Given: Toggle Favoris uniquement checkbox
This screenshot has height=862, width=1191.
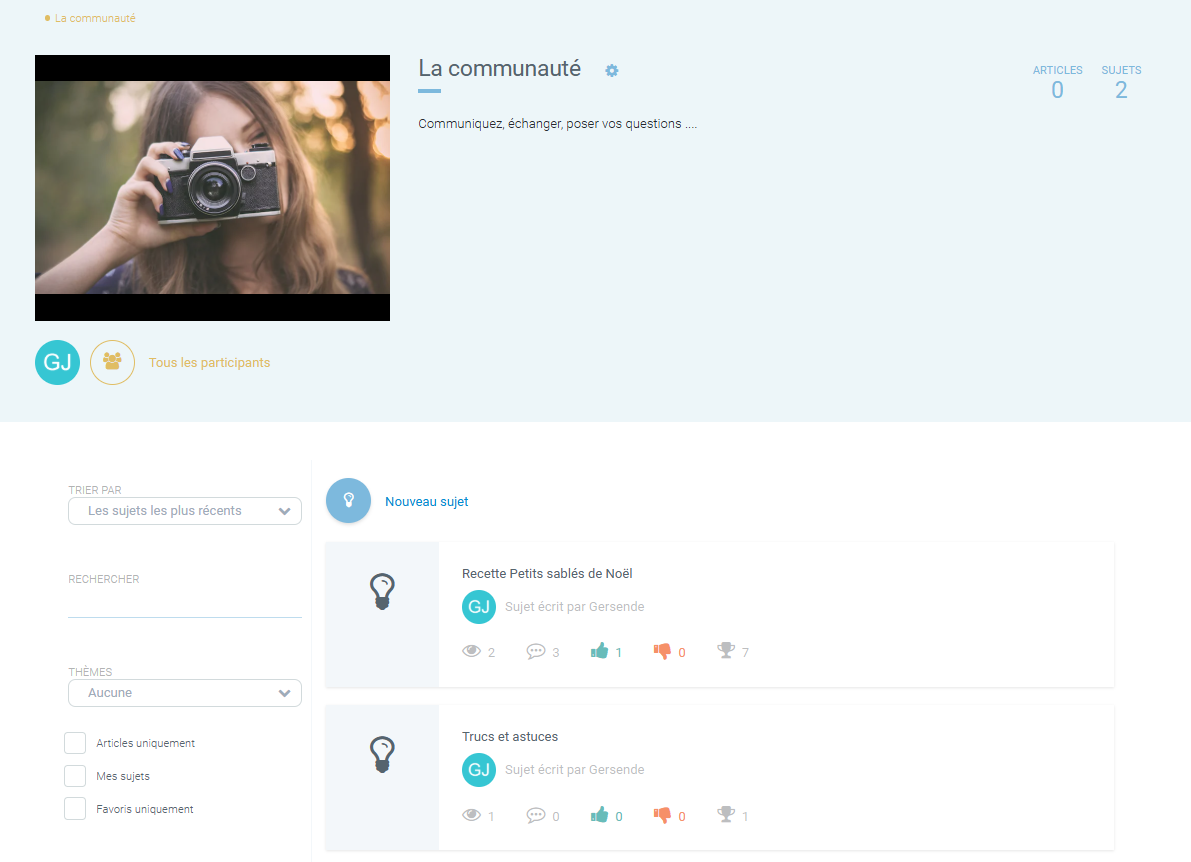Looking at the screenshot, I should pos(75,809).
